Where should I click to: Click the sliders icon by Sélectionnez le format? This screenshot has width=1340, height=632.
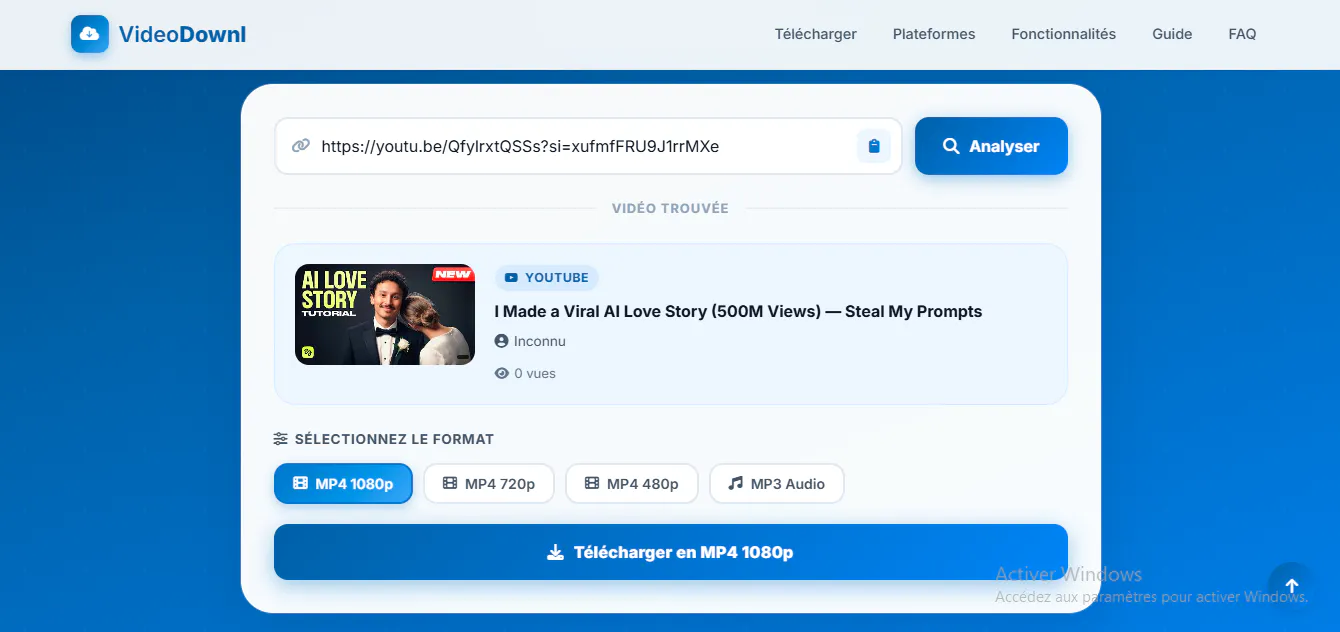(x=281, y=439)
